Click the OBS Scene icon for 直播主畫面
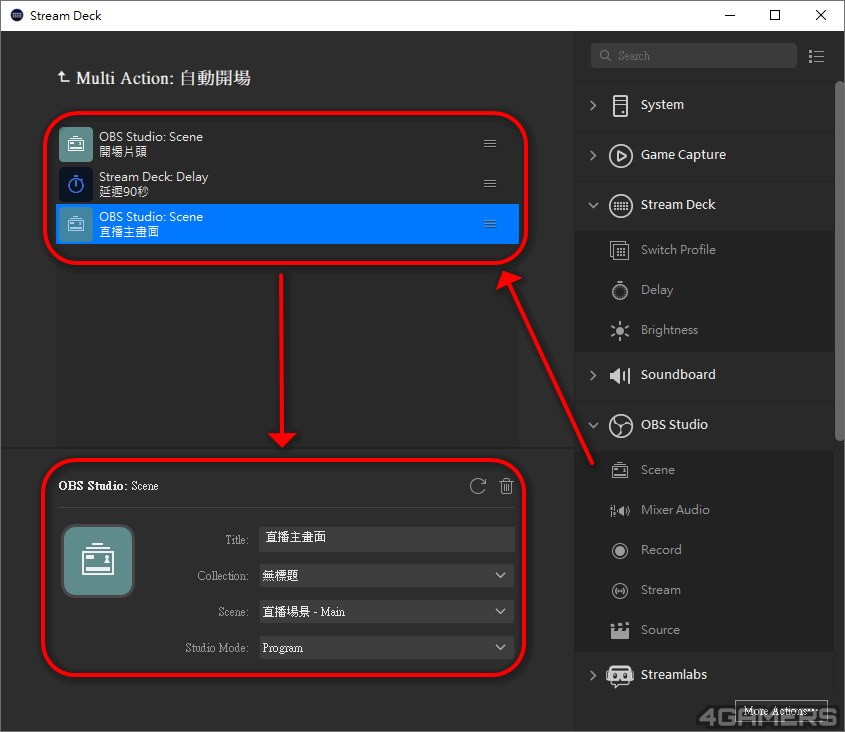Screen dimensions: 845x732 (76, 224)
